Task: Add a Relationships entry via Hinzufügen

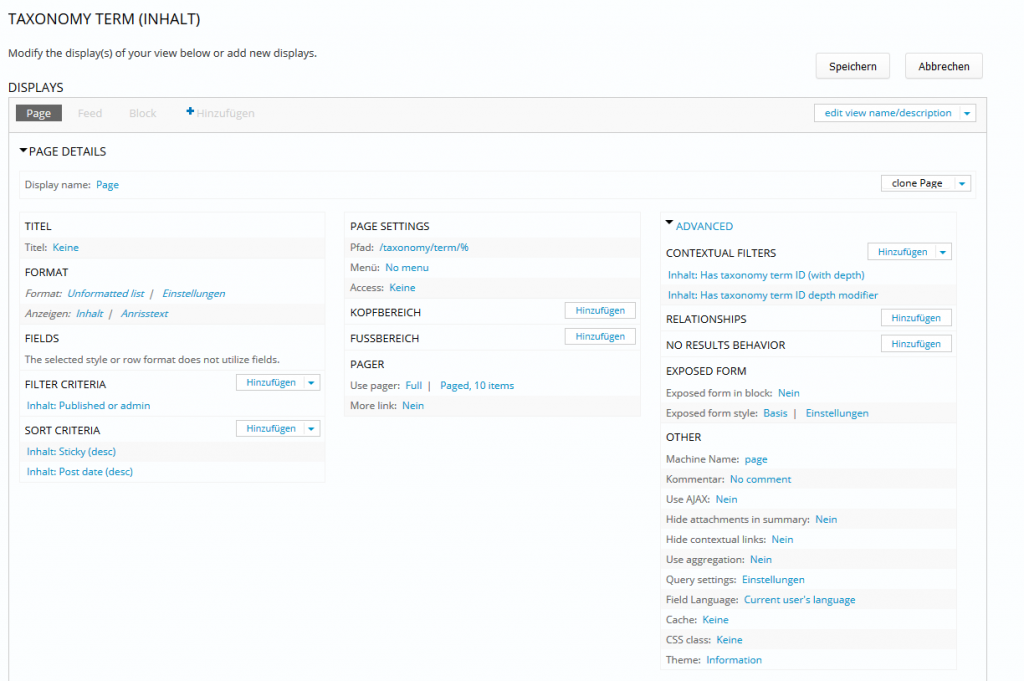Action: click(x=916, y=318)
